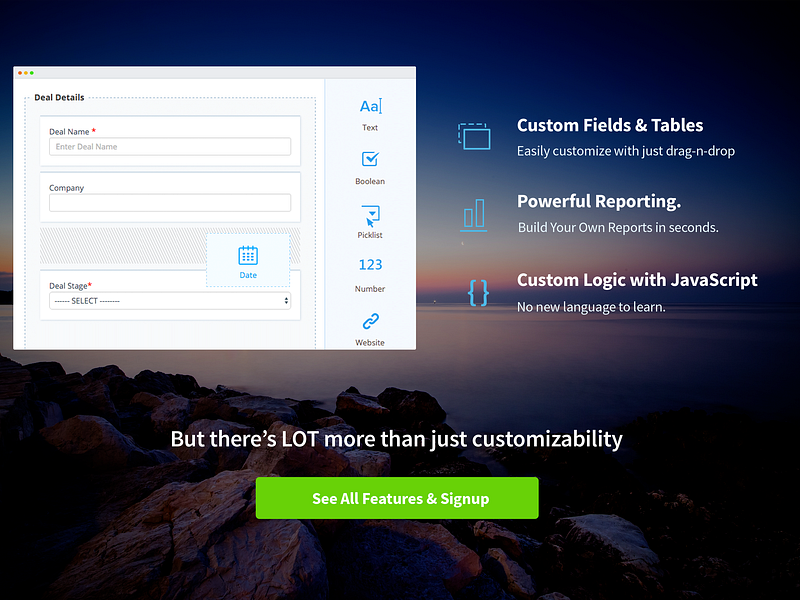Click 'Easily customize with just drag-n-drop' text

pos(626,151)
